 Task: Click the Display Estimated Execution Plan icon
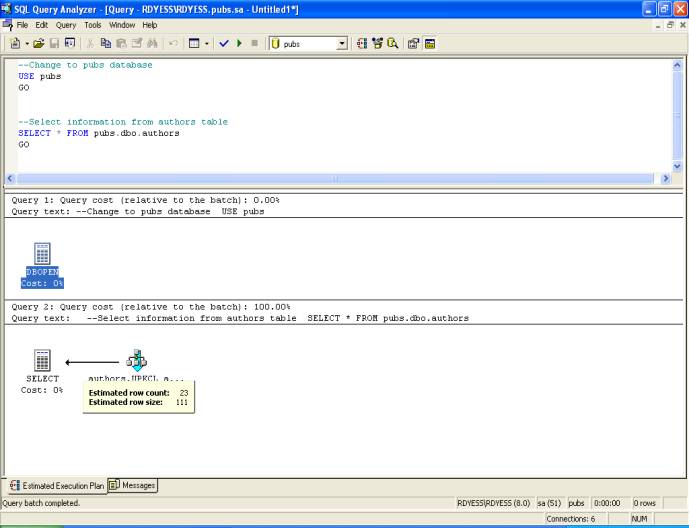tap(362, 43)
